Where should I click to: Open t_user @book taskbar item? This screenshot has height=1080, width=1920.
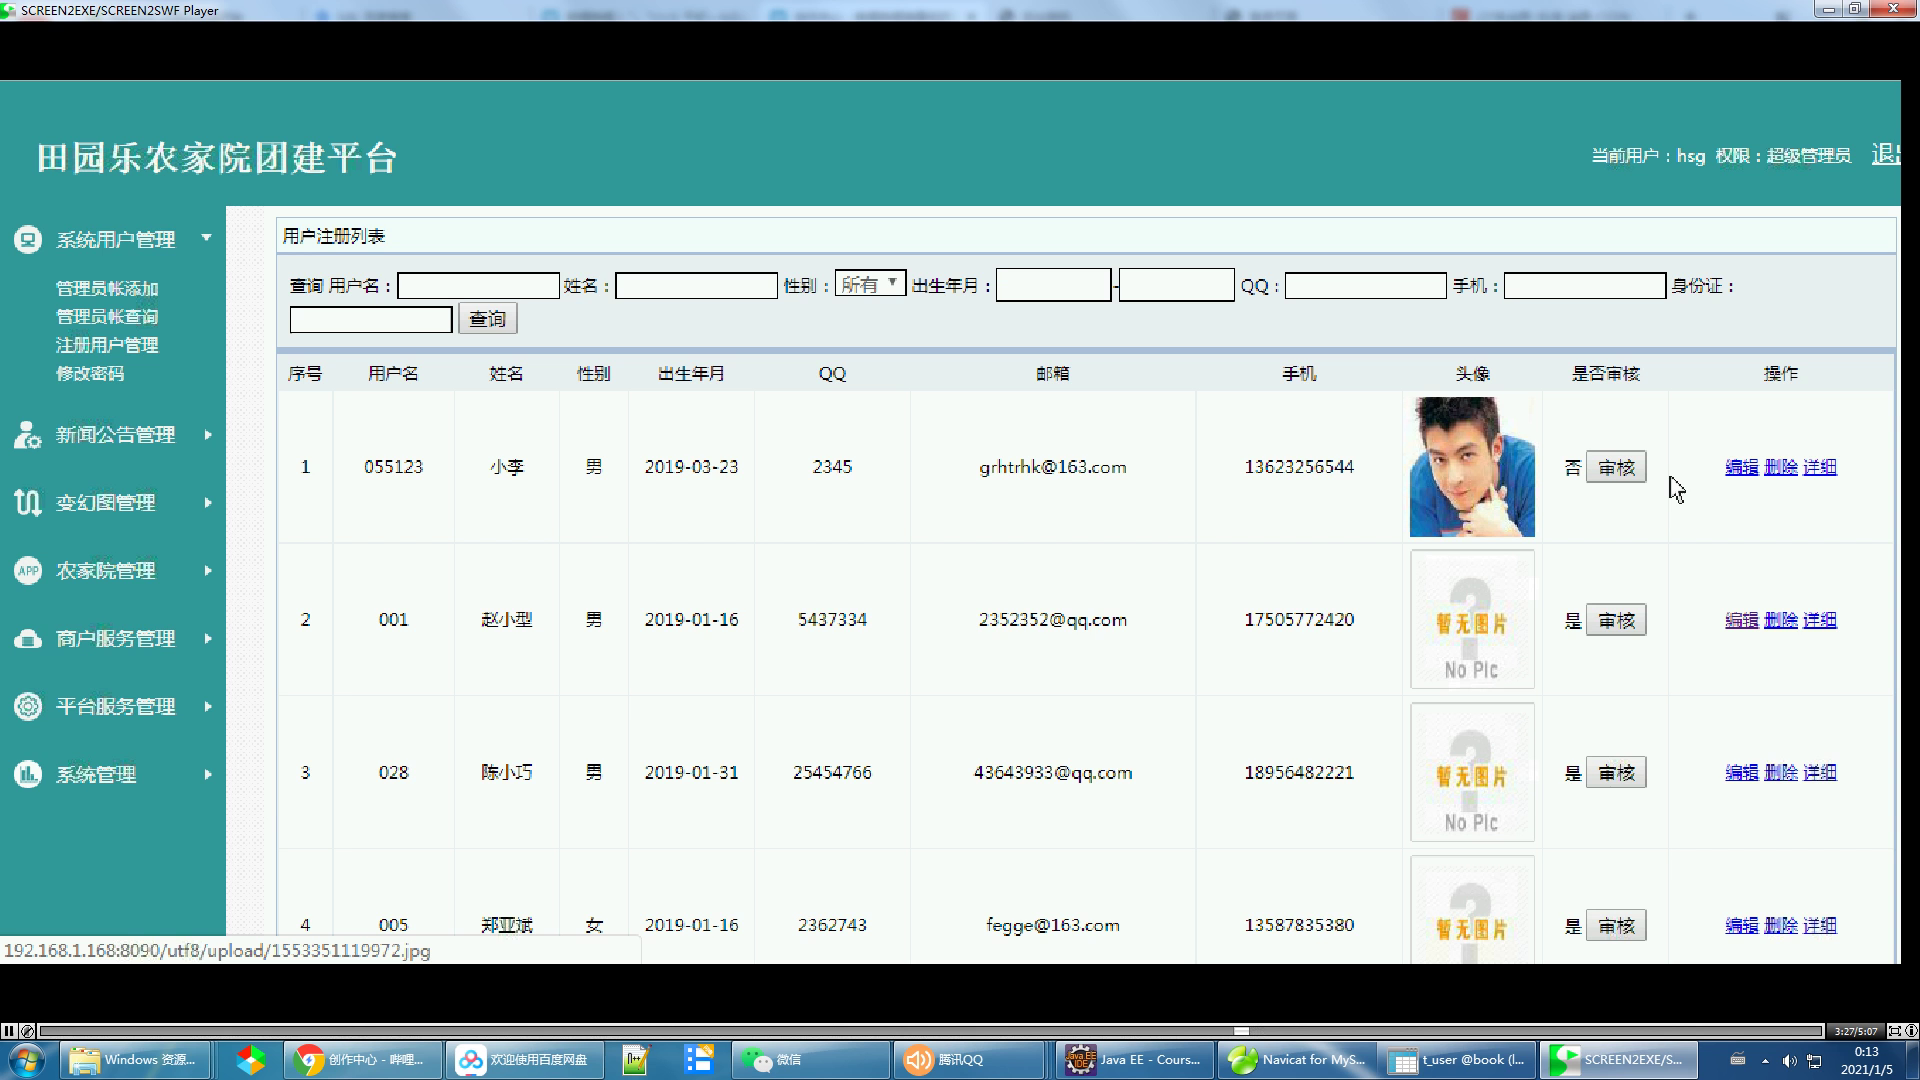pos(1458,1060)
